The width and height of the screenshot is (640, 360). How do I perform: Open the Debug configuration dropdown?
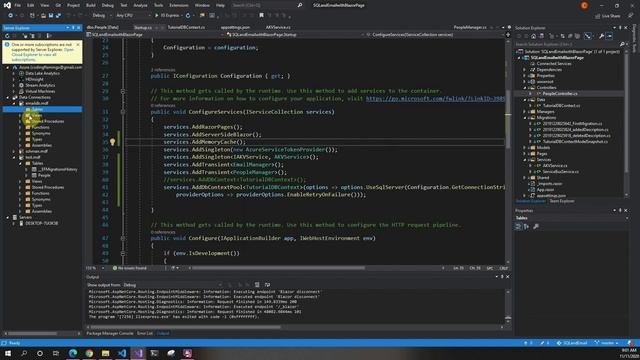click(101, 16)
